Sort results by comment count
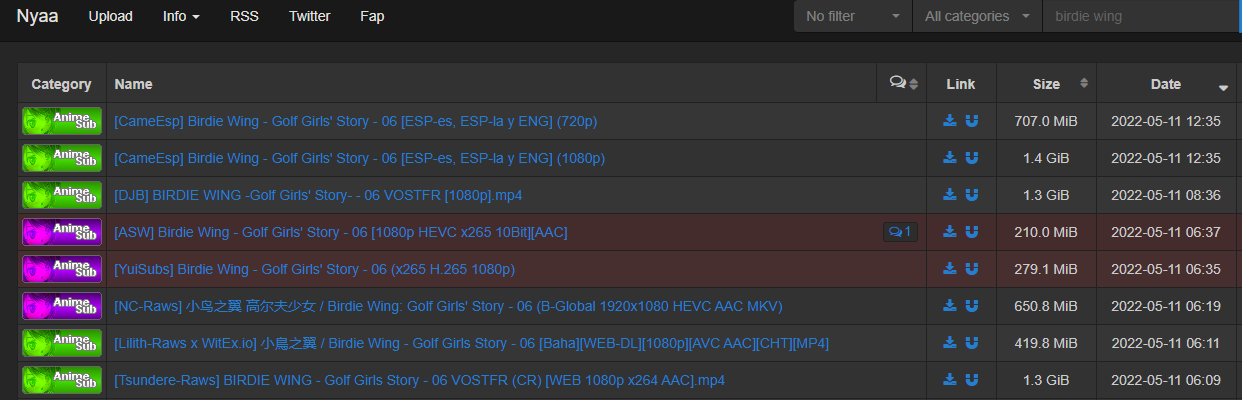The image size is (1242, 400). tap(903, 84)
